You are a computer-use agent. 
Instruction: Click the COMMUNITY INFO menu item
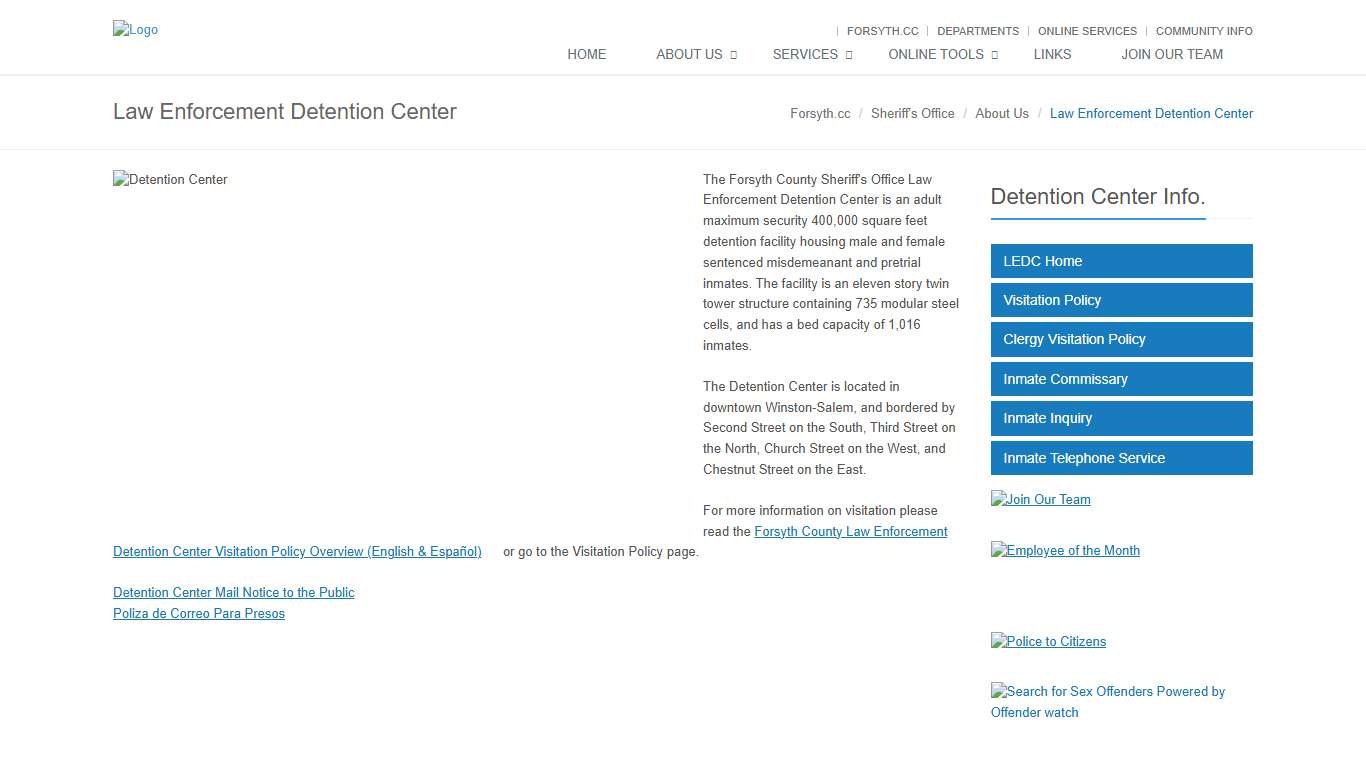click(x=1203, y=31)
